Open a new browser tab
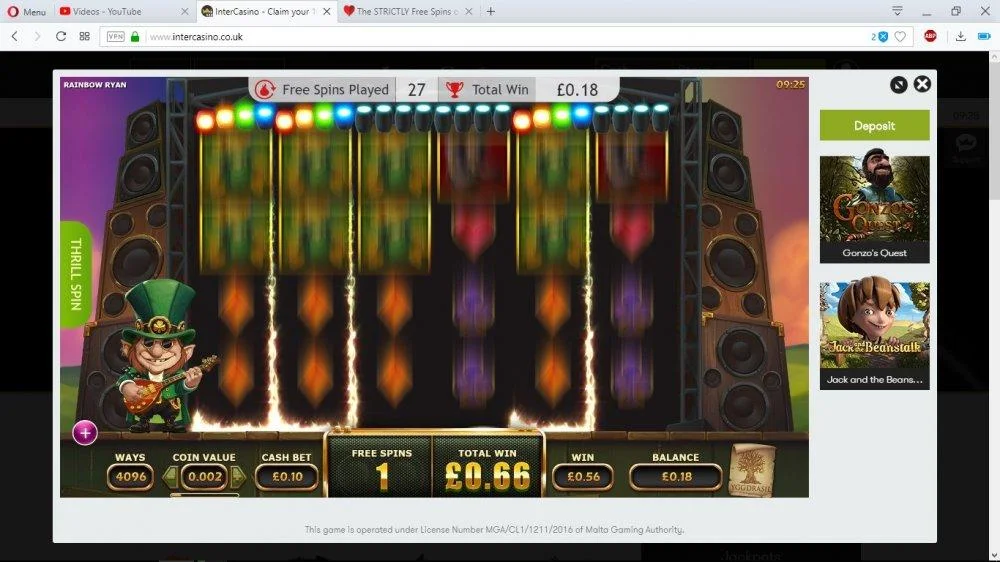The image size is (1000, 562). tap(490, 11)
